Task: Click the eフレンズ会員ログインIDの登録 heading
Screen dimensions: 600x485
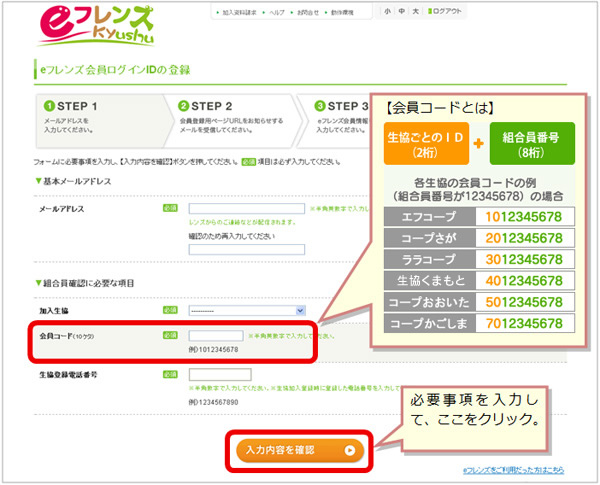Action: 115,70
